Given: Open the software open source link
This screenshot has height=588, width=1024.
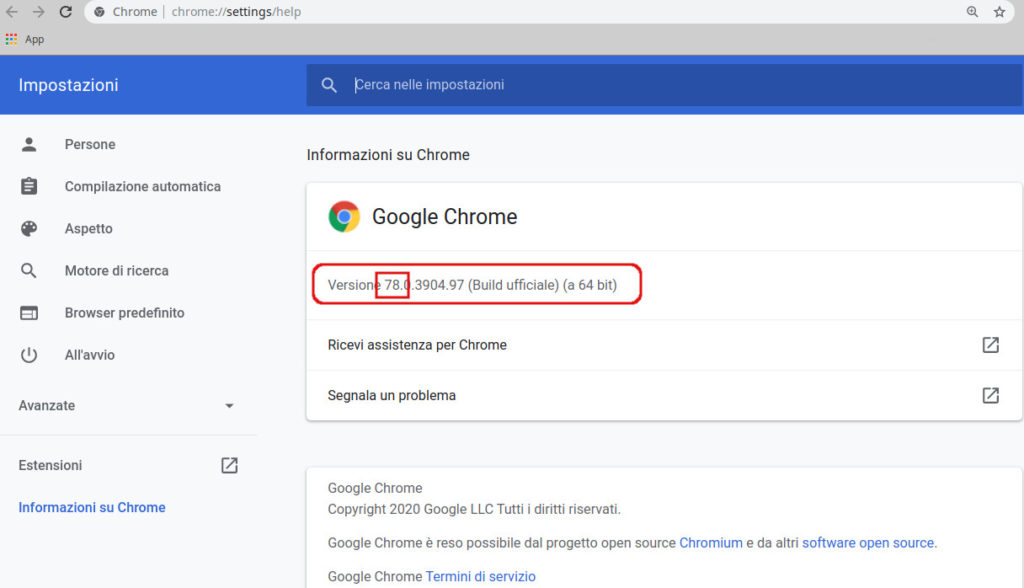Looking at the screenshot, I should coord(868,543).
